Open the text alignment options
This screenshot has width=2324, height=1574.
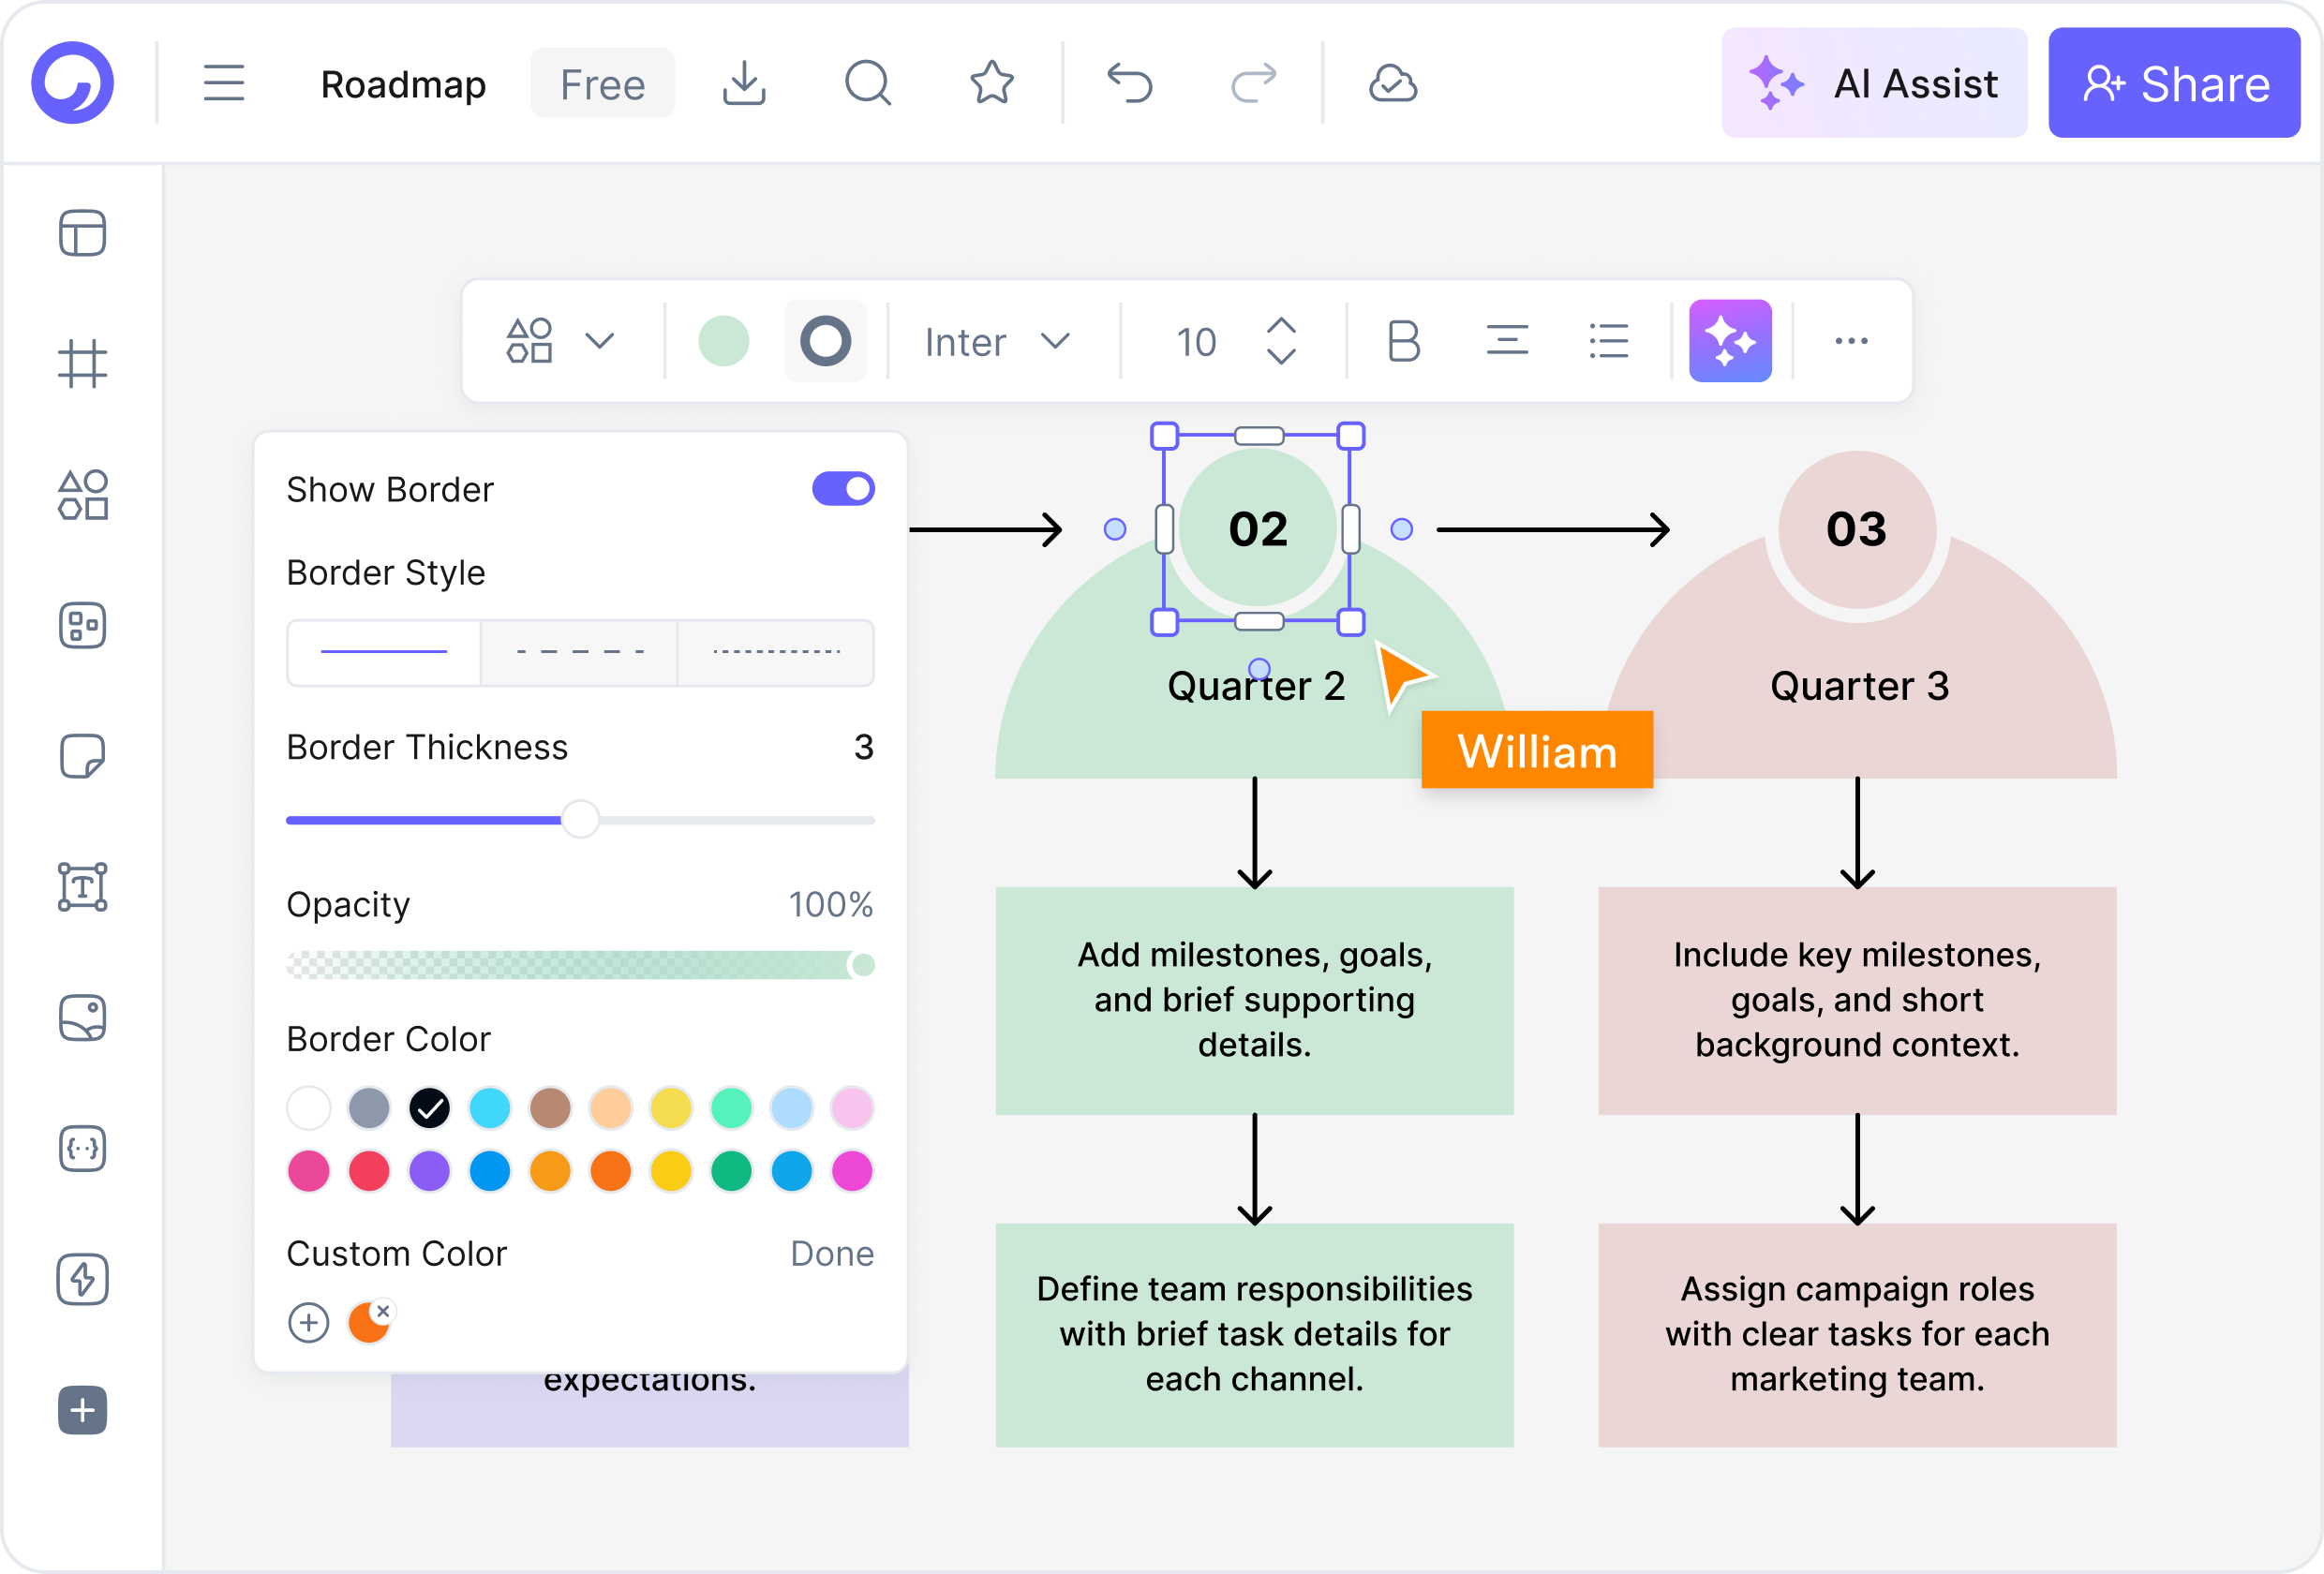pyautogui.click(x=1506, y=341)
